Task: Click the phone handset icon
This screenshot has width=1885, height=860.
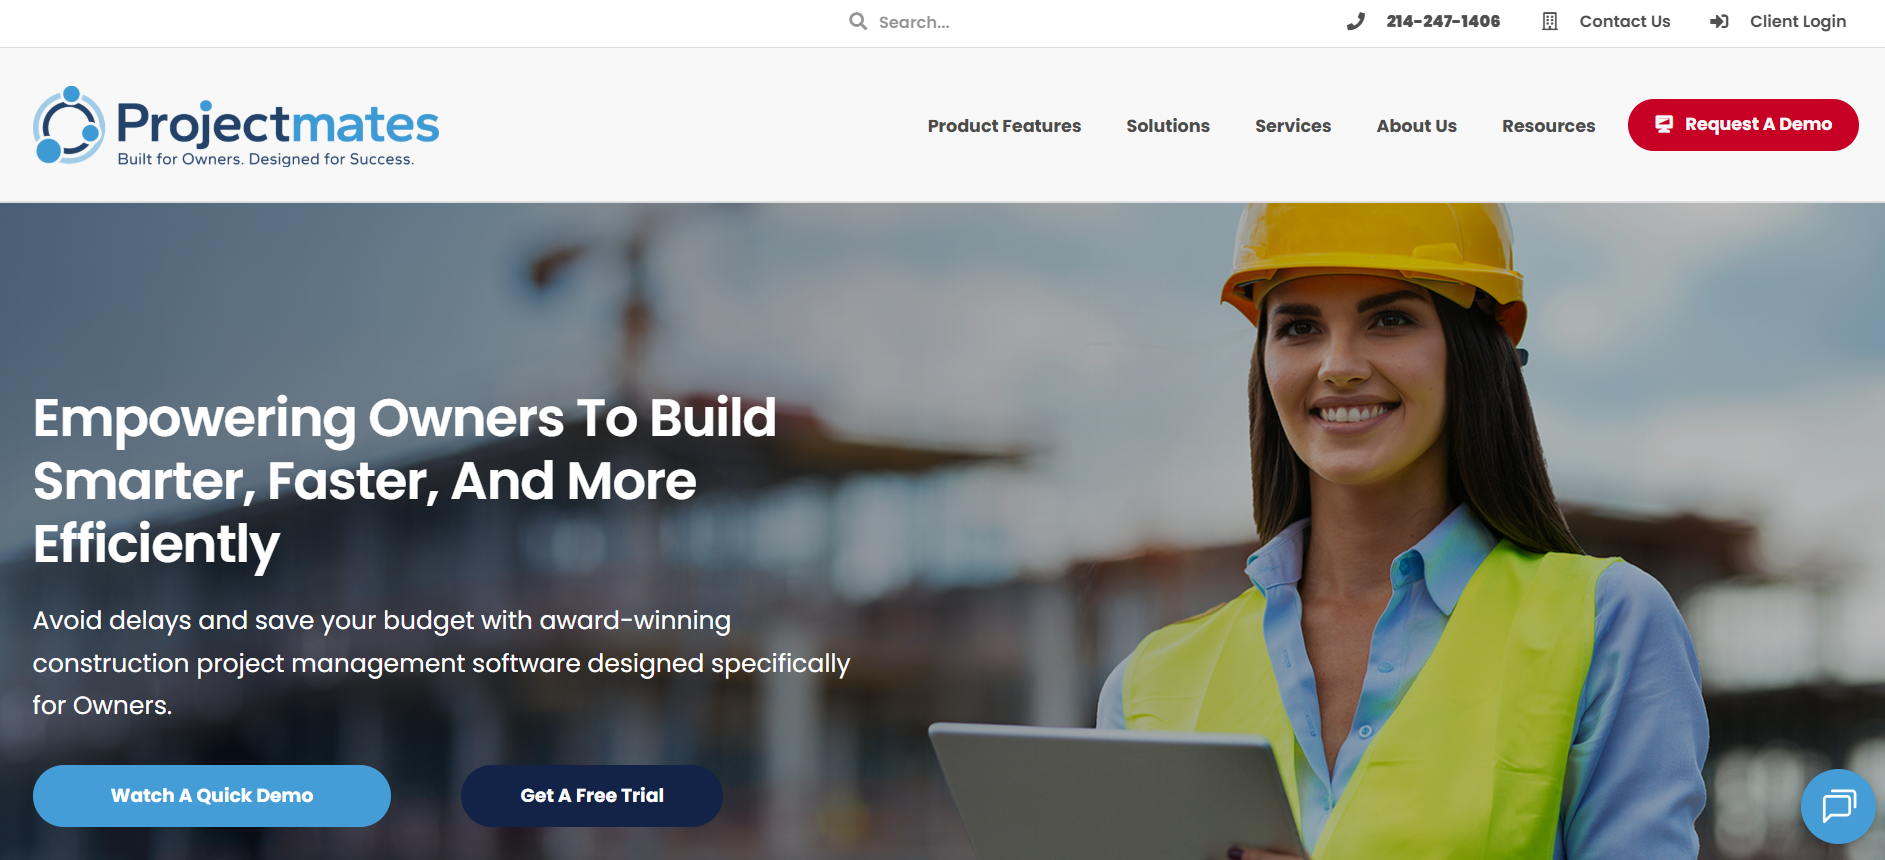Action: 1355,21
